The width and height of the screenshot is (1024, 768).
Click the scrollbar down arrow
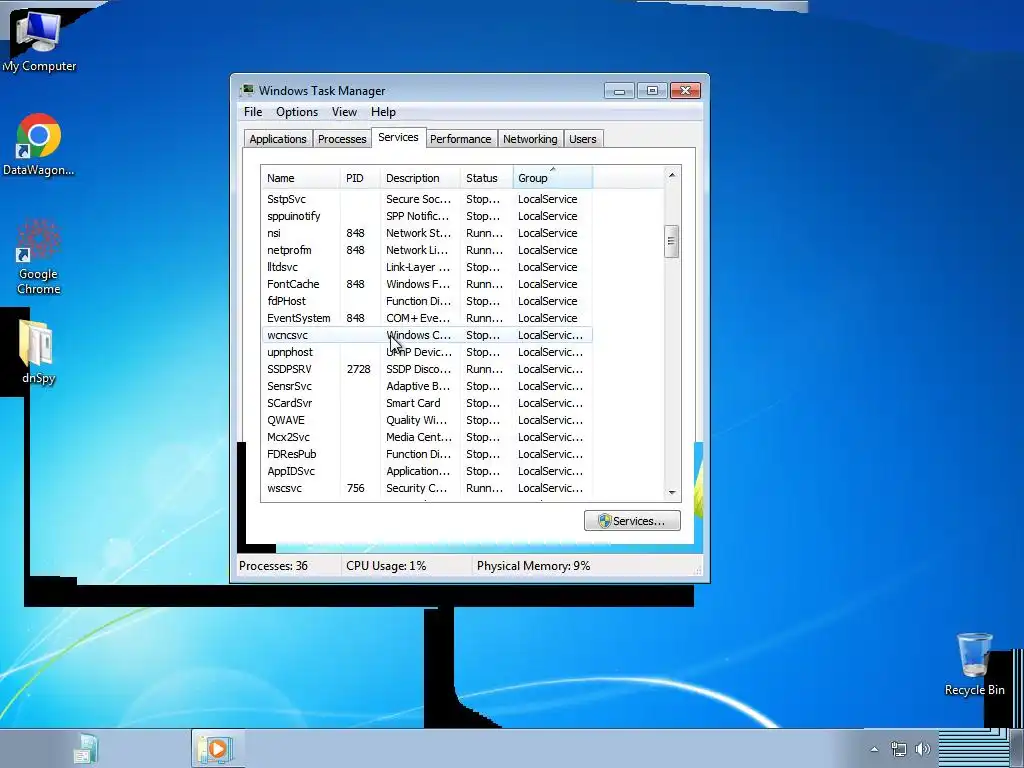click(x=671, y=492)
